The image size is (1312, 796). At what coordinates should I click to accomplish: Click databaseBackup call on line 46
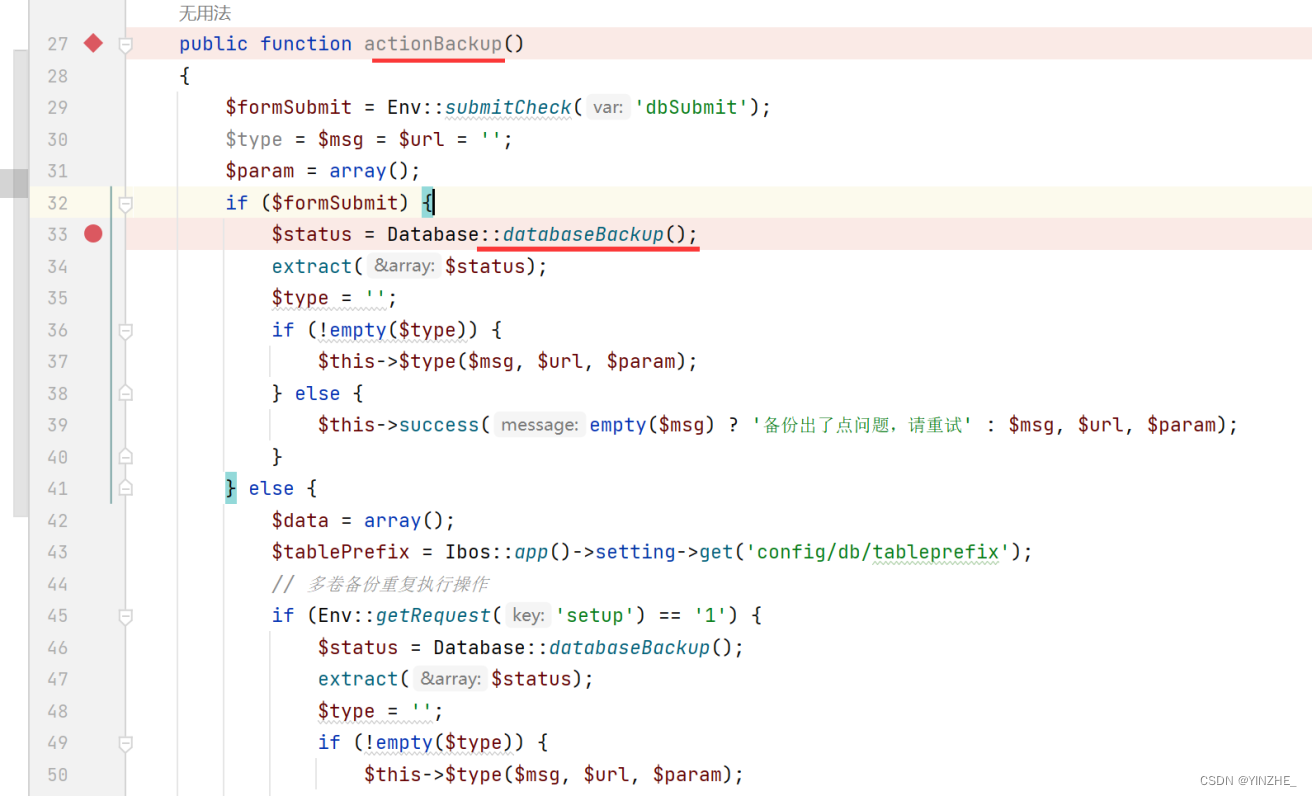click(x=629, y=648)
